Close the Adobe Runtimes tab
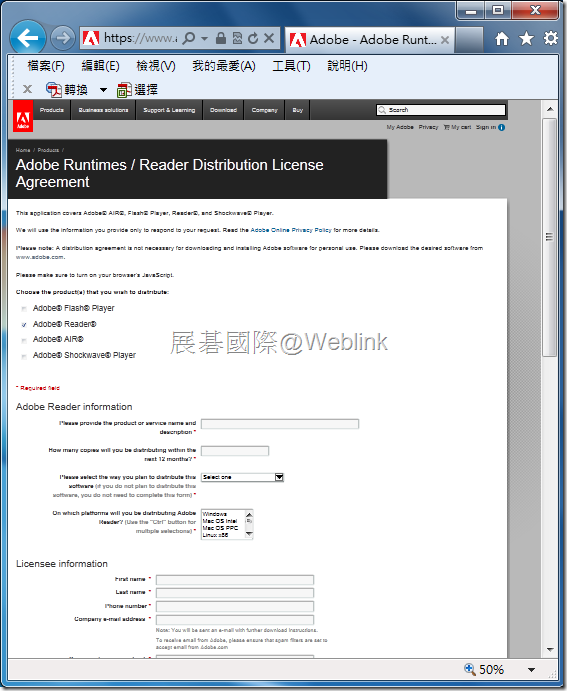567x691 pixels. click(x=445, y=40)
